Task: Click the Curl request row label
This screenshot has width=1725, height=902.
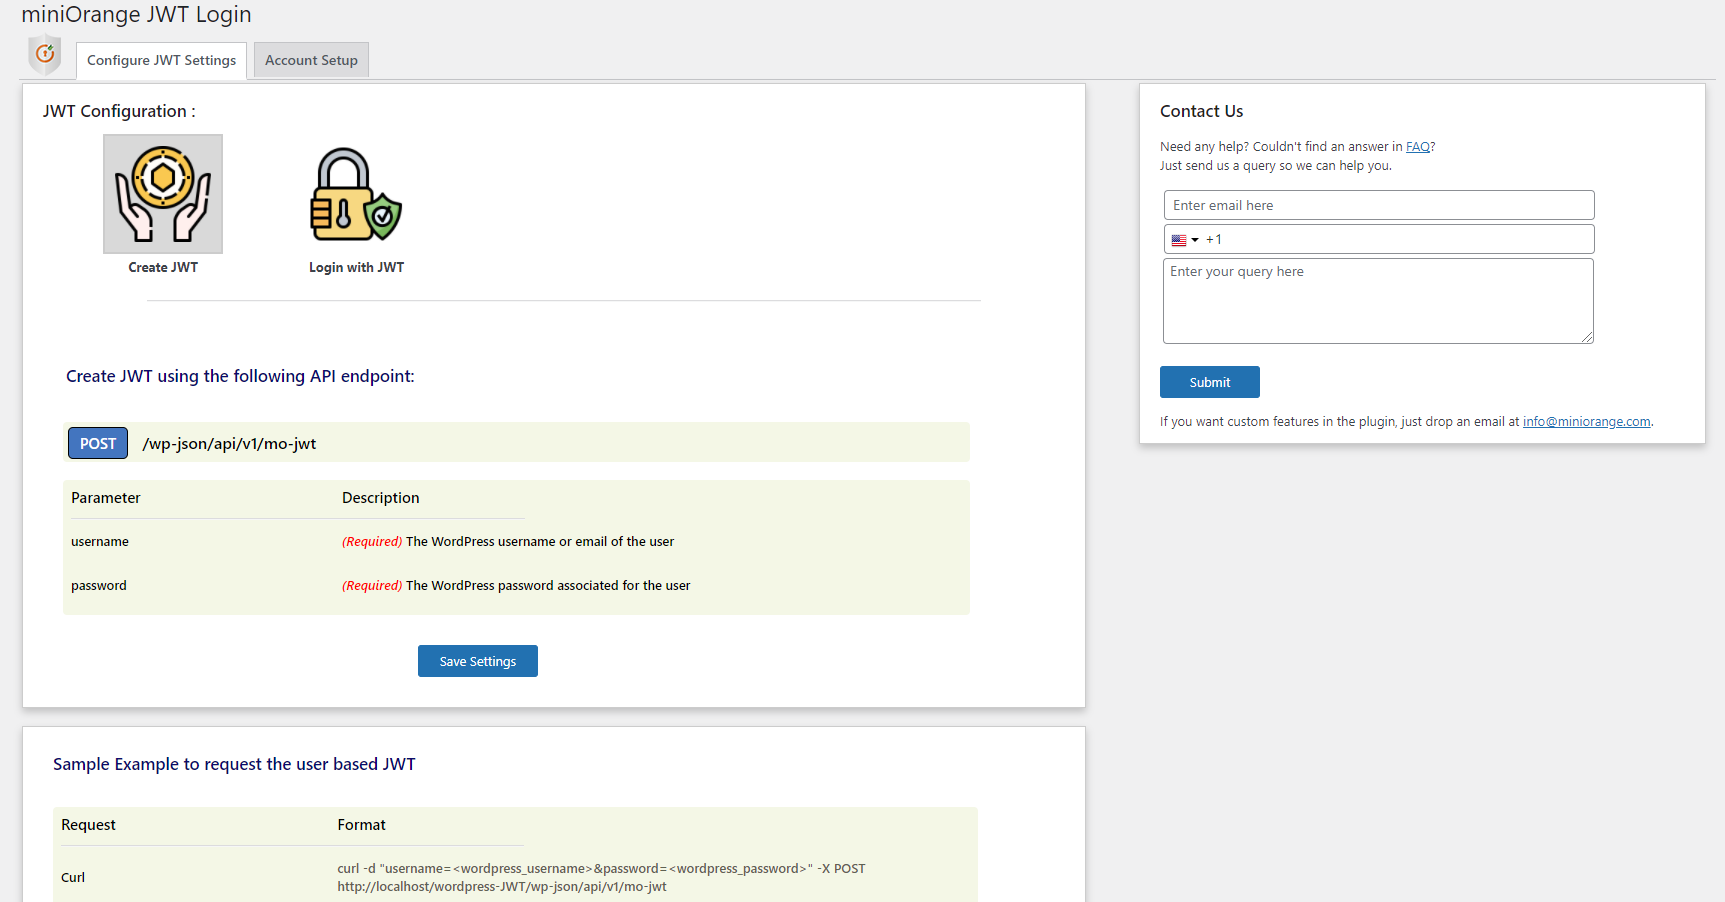Action: 73,877
